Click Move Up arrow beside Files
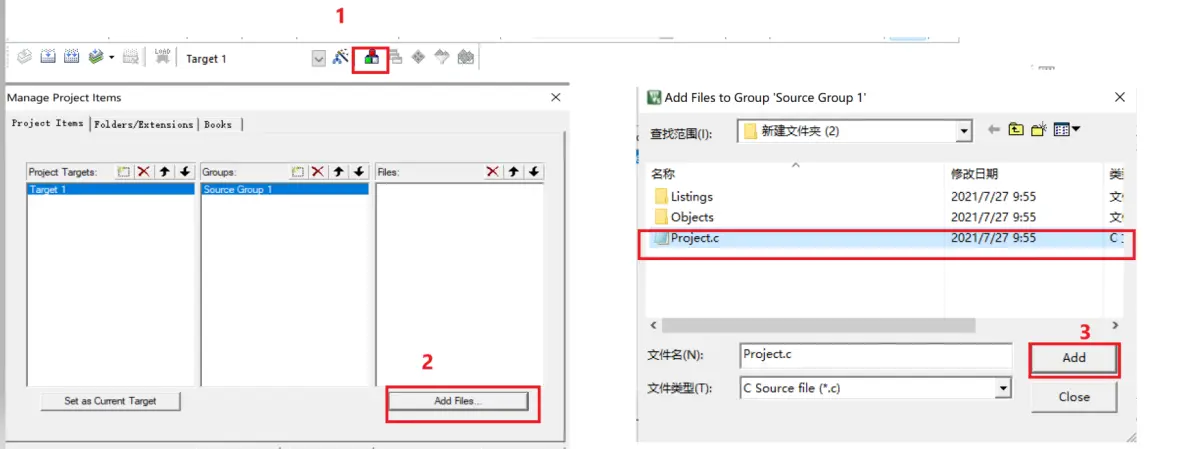1192x449 pixels. (x=514, y=172)
